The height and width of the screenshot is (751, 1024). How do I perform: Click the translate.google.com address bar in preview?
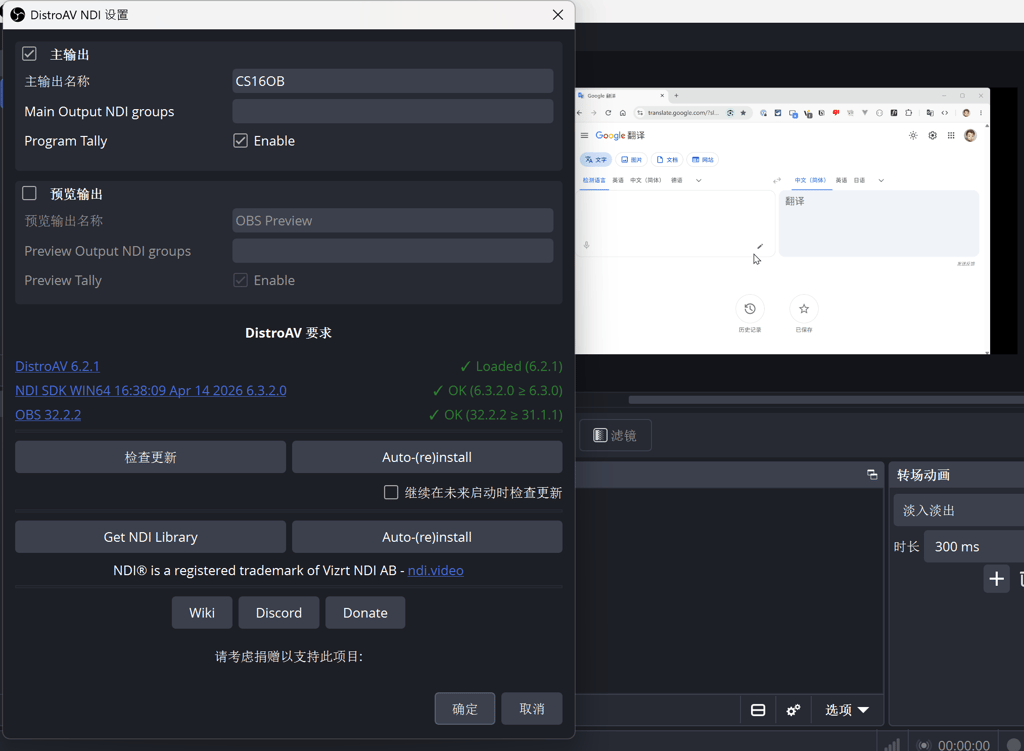(x=684, y=113)
